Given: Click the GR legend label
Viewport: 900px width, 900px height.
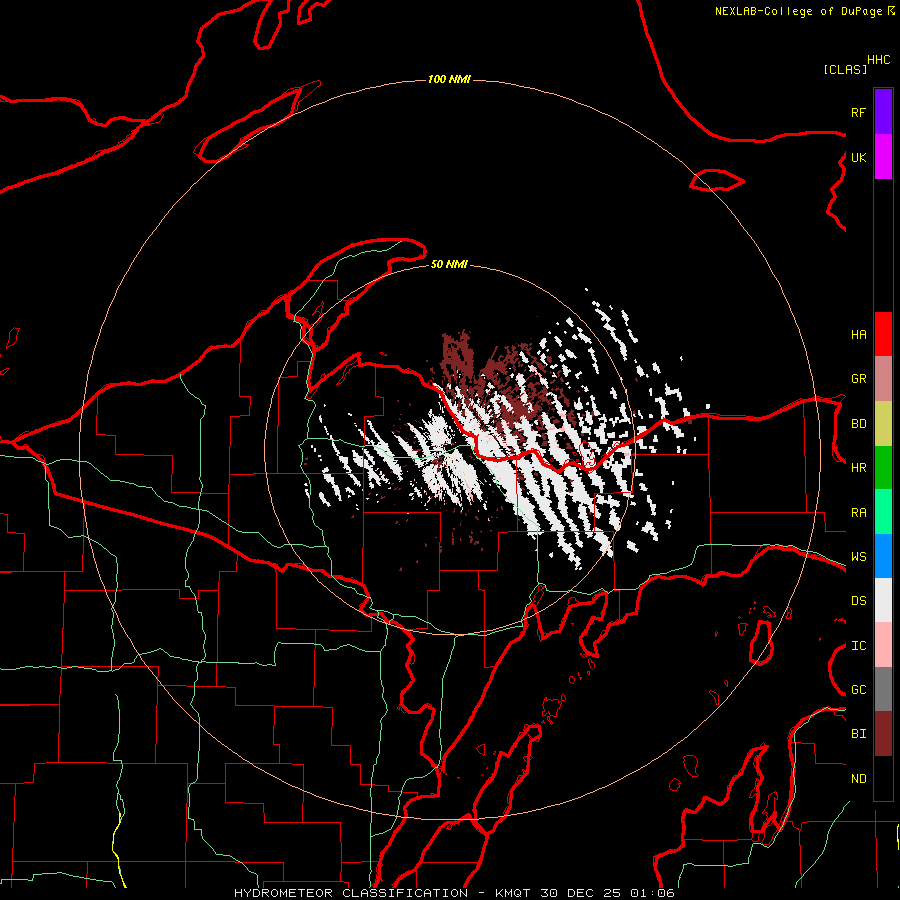Looking at the screenshot, I should (859, 379).
